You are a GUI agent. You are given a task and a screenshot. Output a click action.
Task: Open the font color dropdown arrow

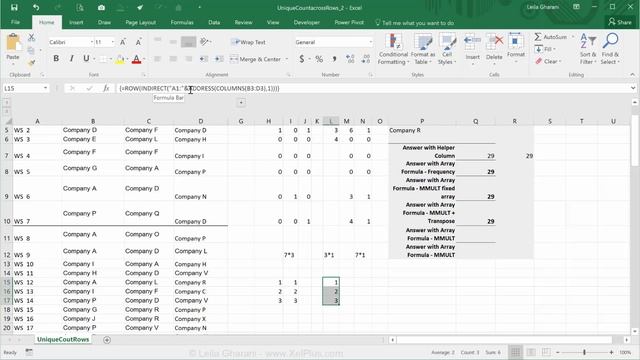144,59
